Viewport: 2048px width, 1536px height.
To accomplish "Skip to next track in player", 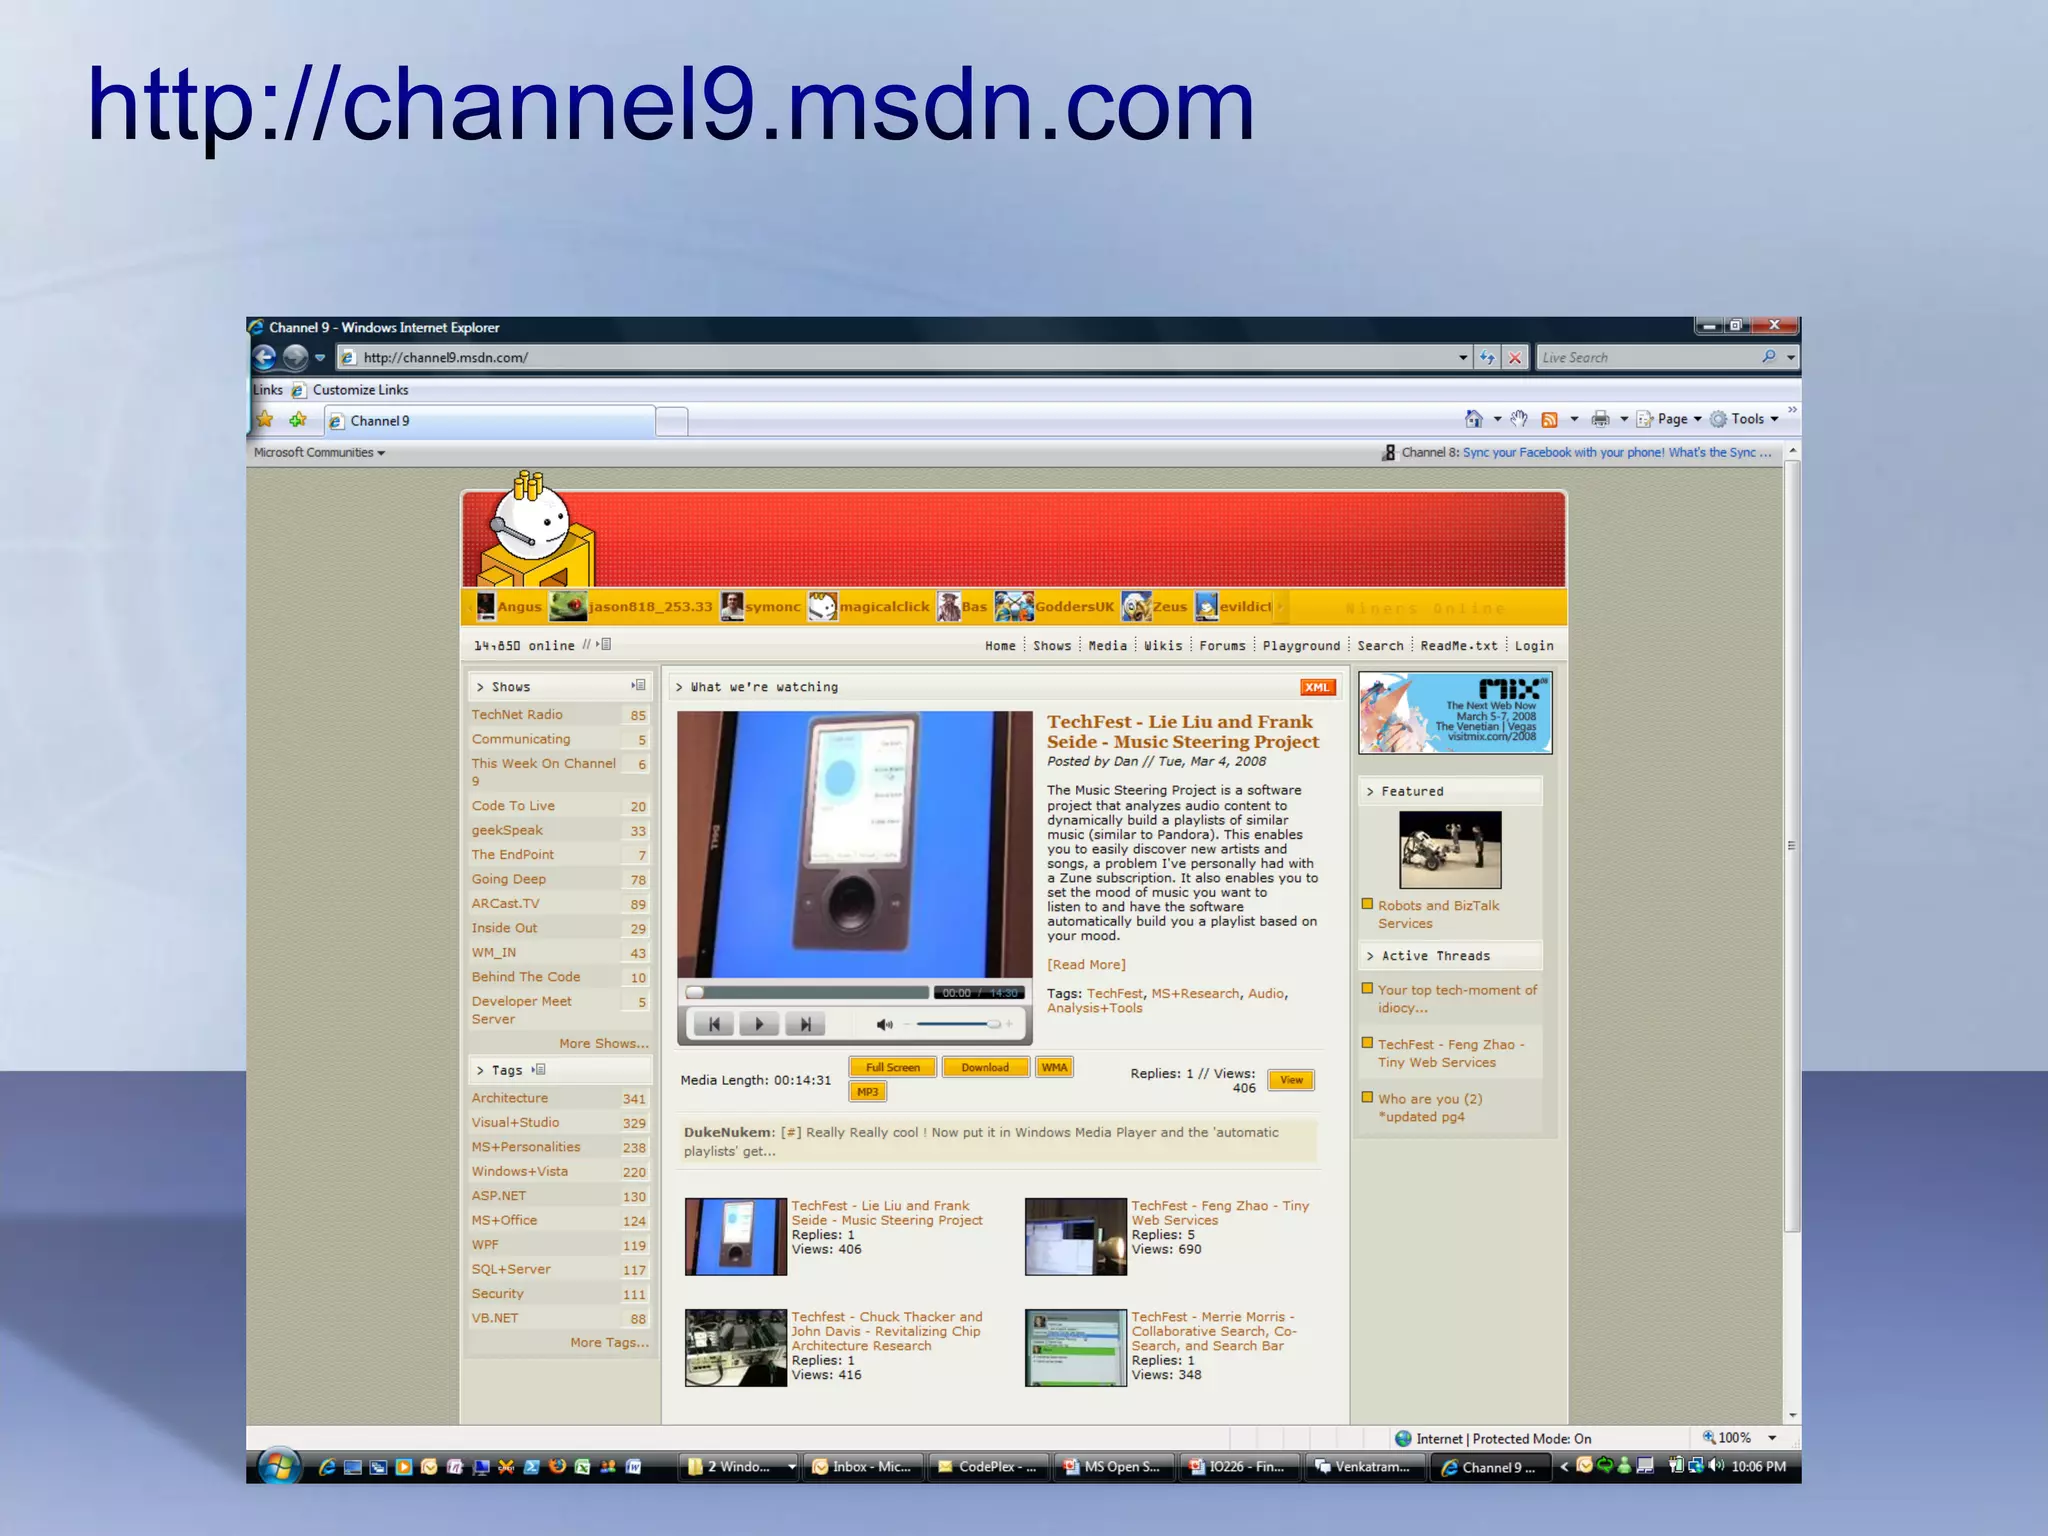I will click(805, 1024).
